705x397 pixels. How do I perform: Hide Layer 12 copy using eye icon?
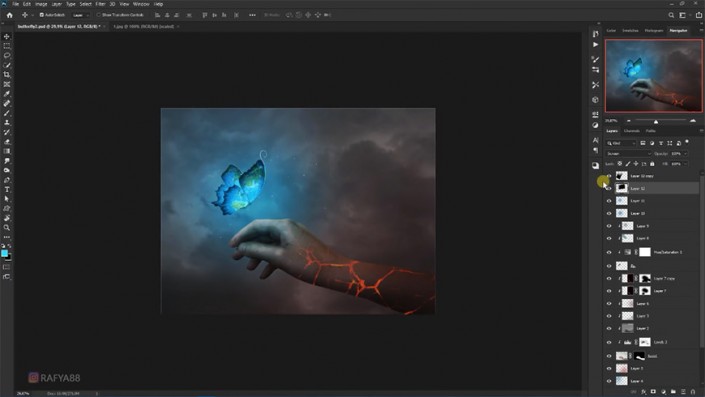point(609,176)
